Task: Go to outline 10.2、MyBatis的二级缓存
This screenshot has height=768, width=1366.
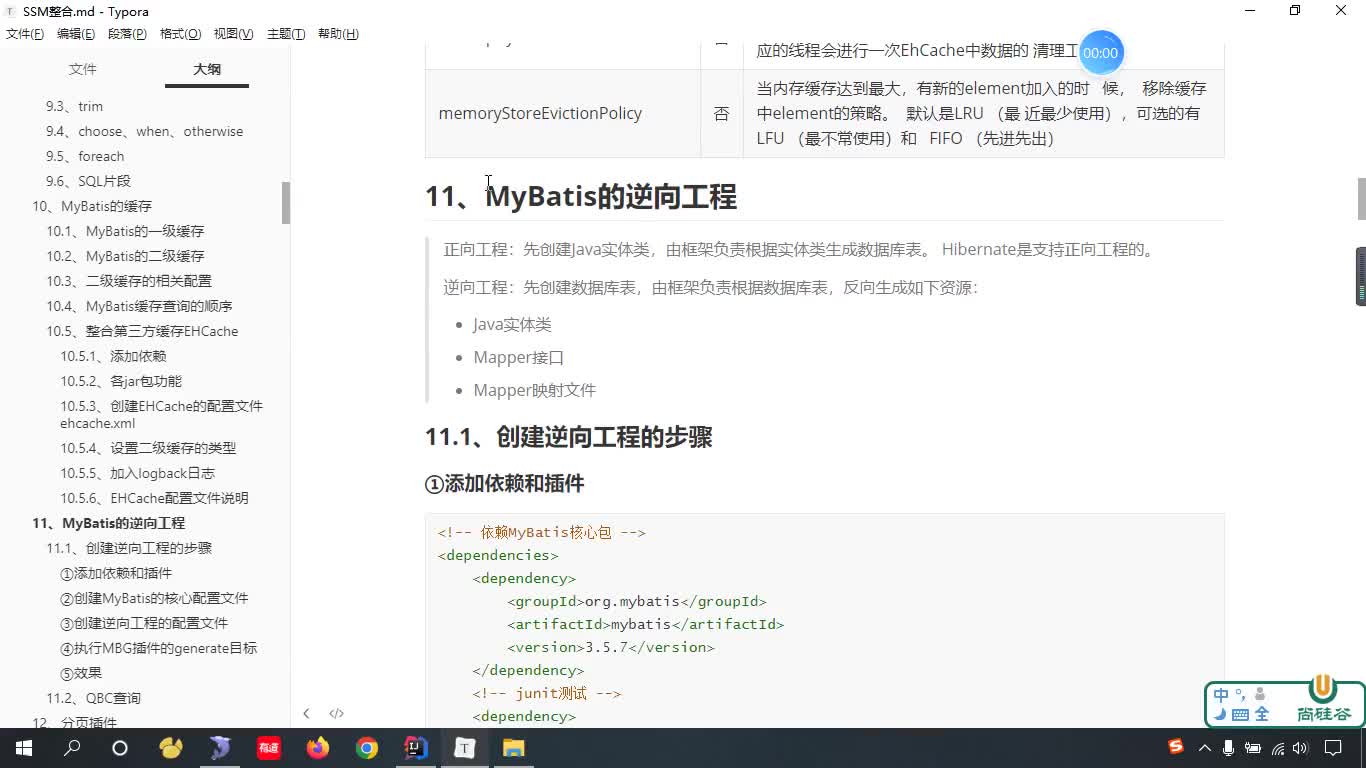Action: pyautogui.click(x=125, y=256)
